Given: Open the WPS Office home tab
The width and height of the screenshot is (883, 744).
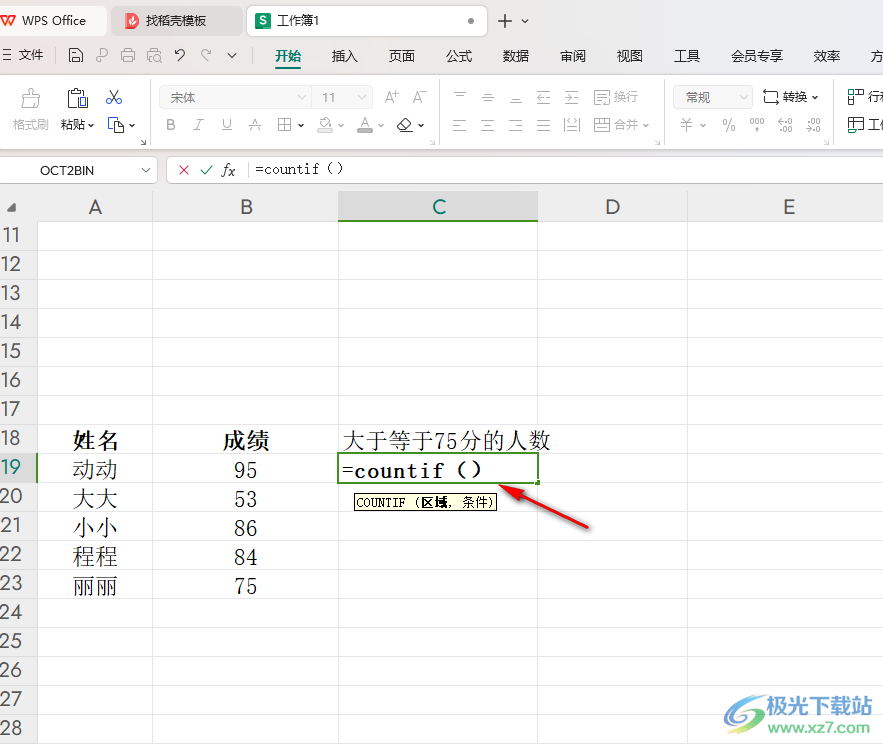Looking at the screenshot, I should (x=52, y=21).
